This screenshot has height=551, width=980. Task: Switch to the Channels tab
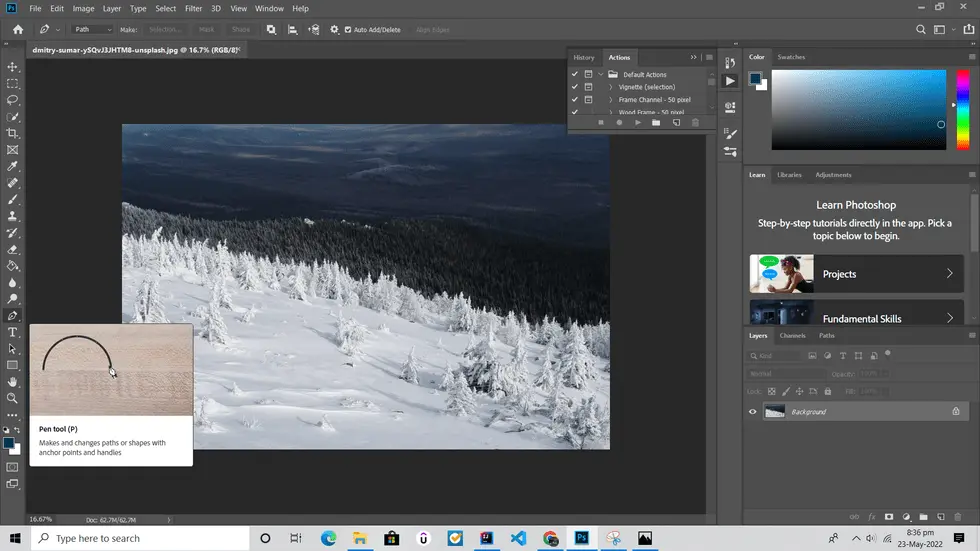click(792, 336)
